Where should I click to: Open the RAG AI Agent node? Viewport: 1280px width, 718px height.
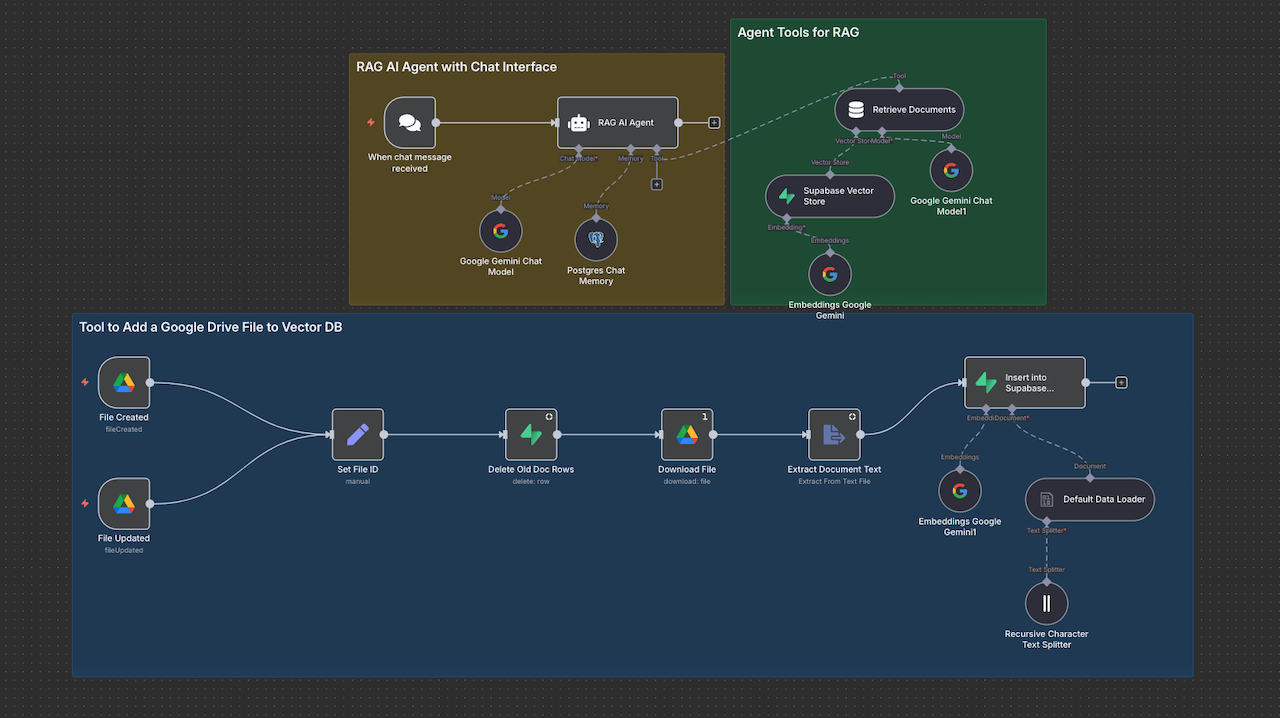coord(617,122)
